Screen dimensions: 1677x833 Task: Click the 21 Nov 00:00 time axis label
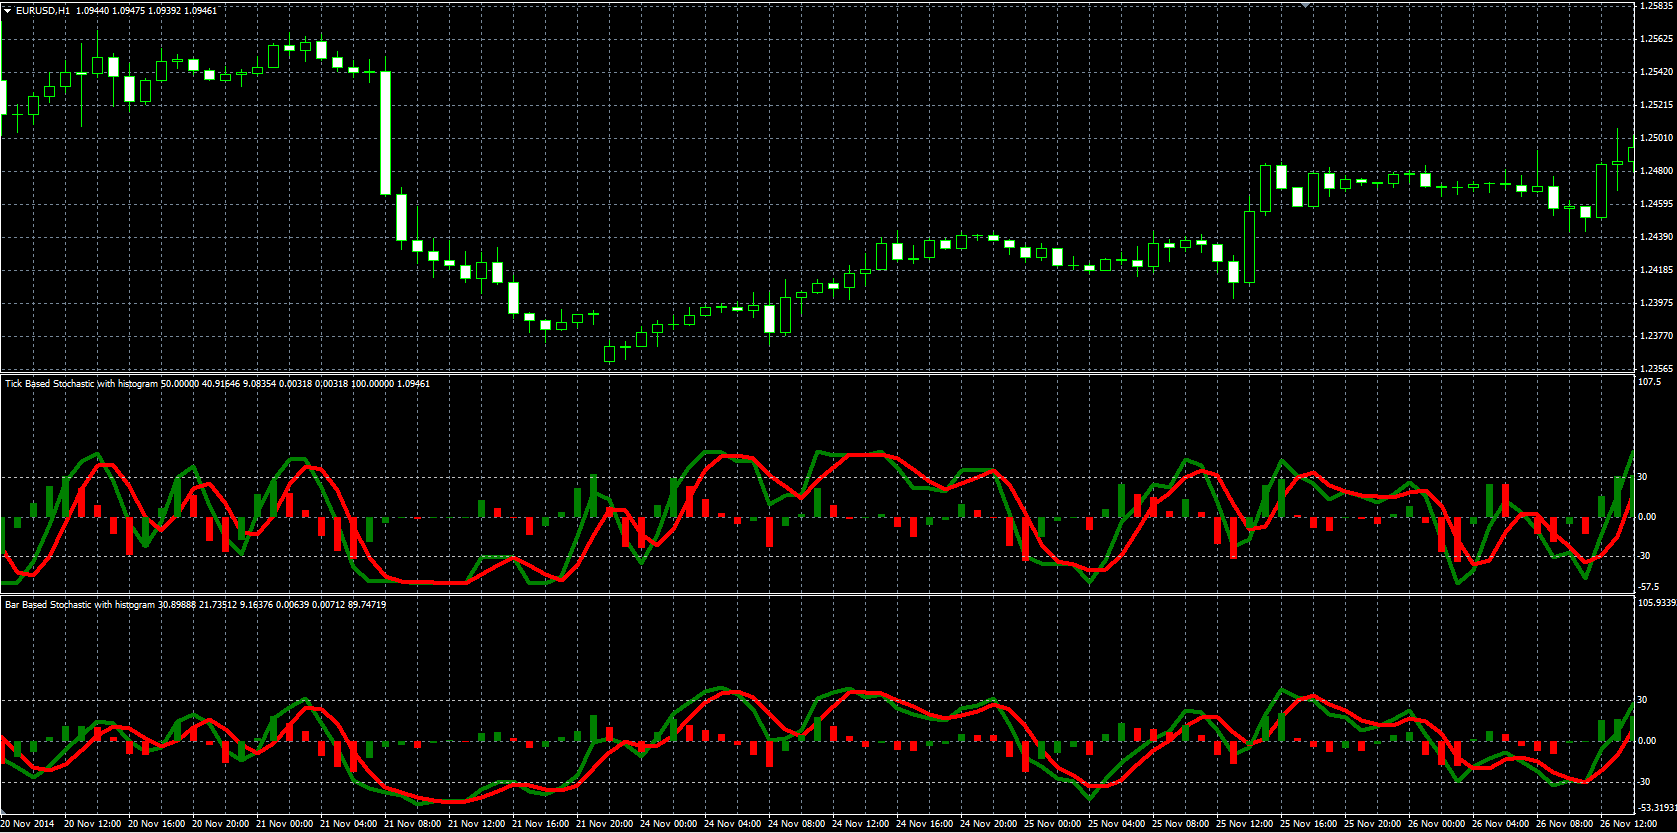pos(284,824)
